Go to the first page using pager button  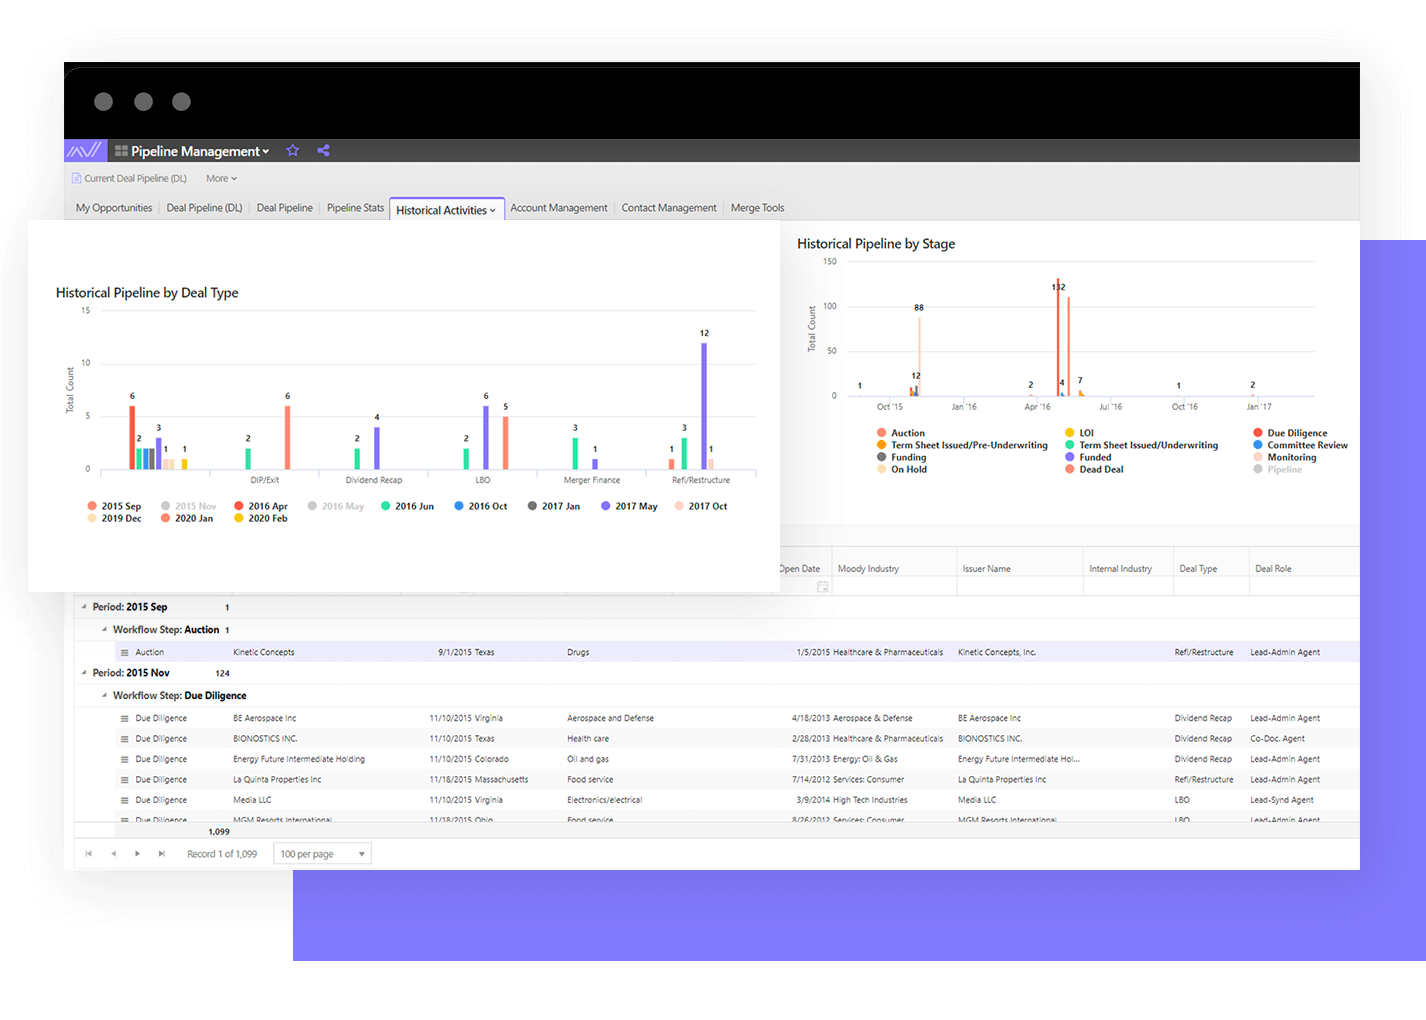[88, 853]
